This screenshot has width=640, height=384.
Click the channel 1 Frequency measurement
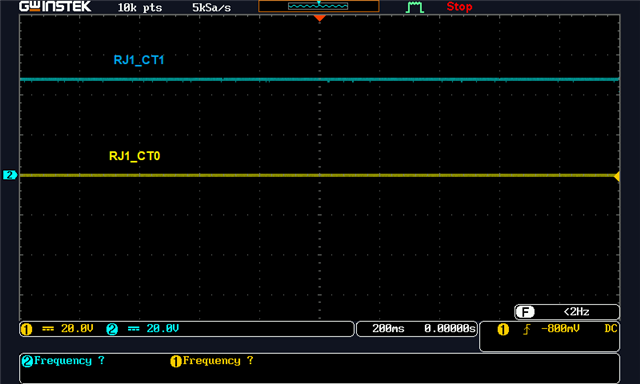click(x=212, y=361)
